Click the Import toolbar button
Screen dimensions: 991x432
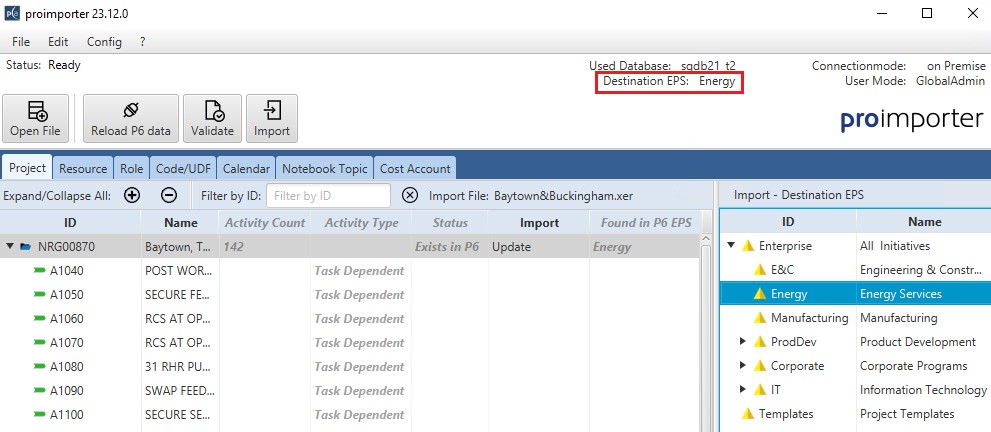271,119
